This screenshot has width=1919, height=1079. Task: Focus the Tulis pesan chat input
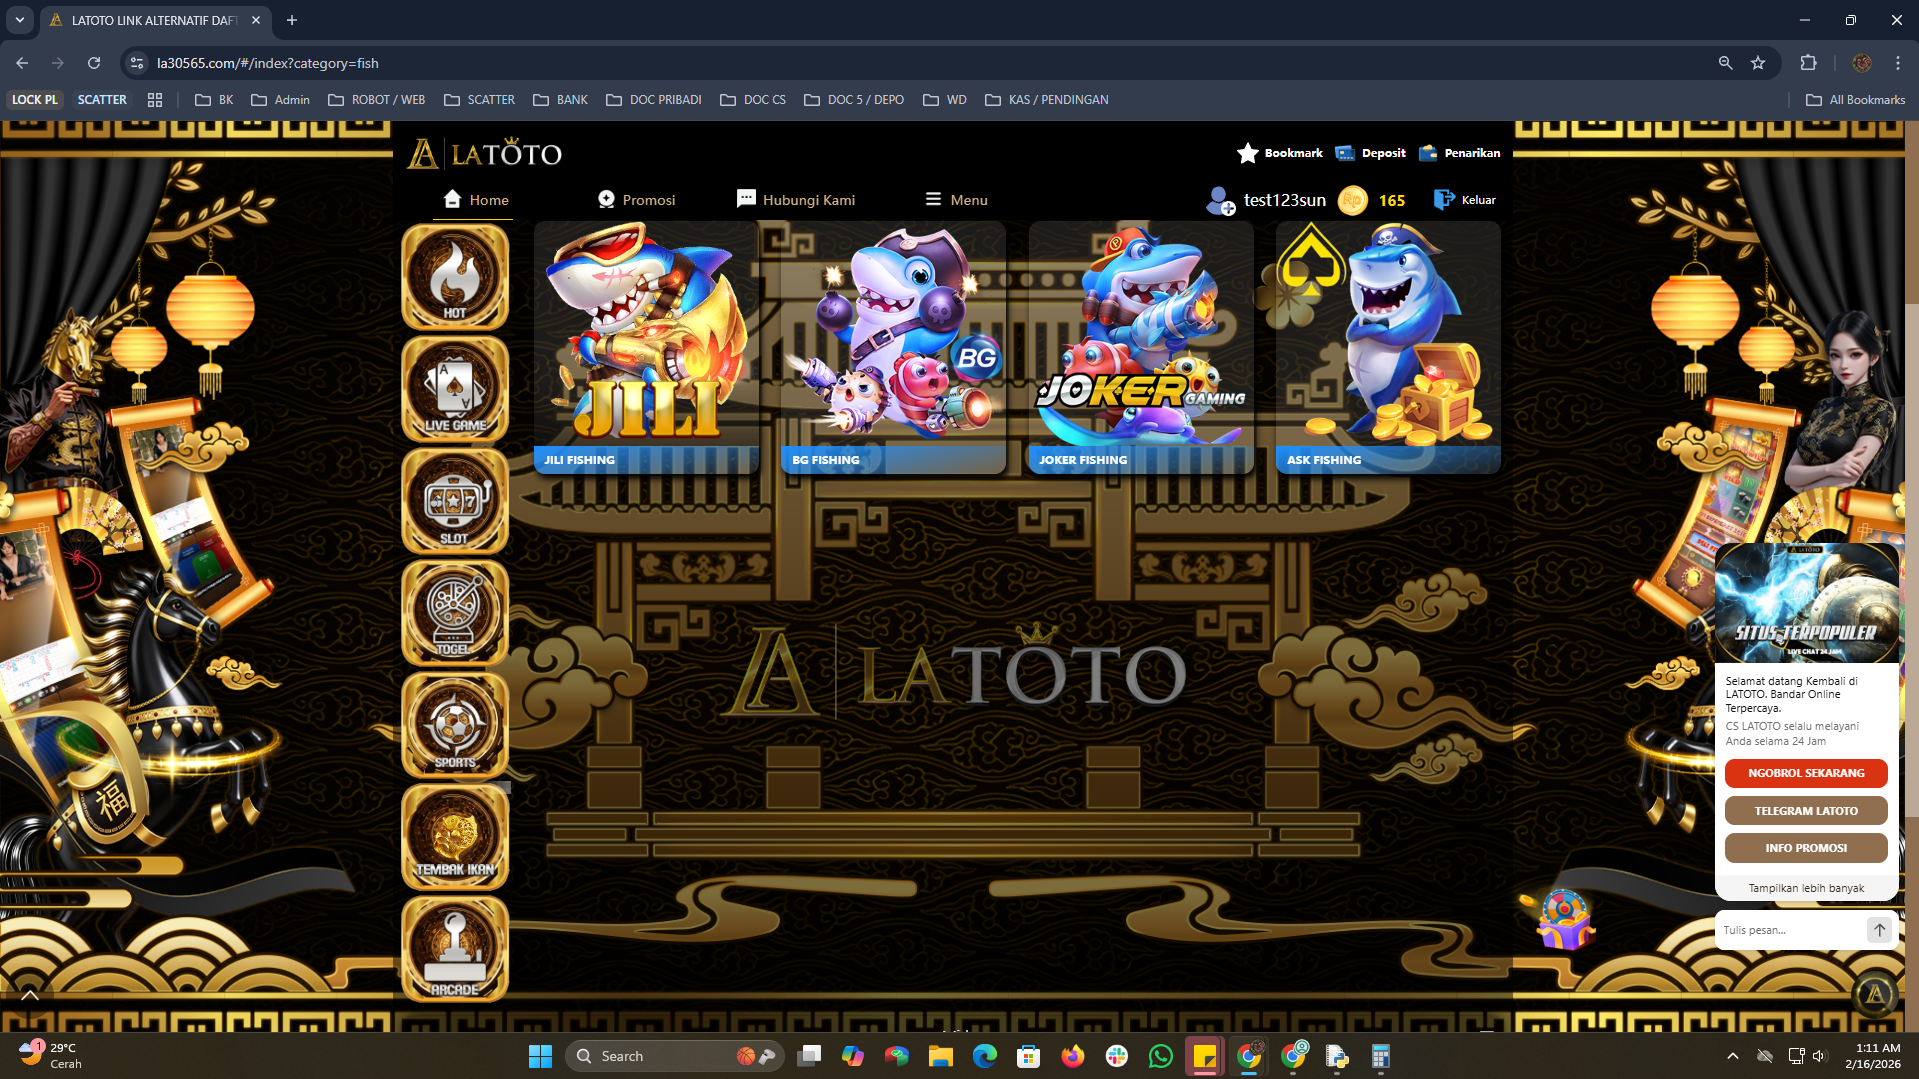point(1790,930)
